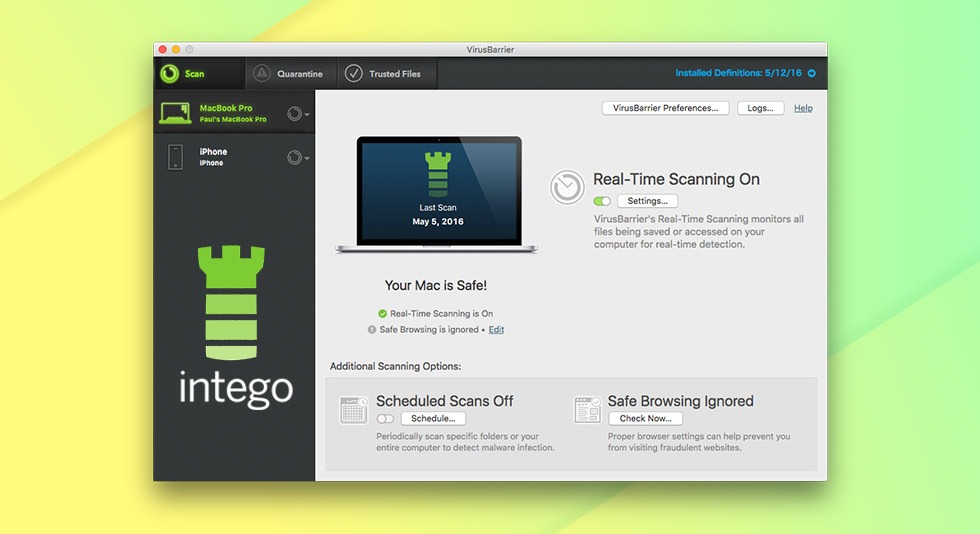The width and height of the screenshot is (980, 534).
Task: Click the Trusted Files checkmark icon
Action: (x=354, y=73)
